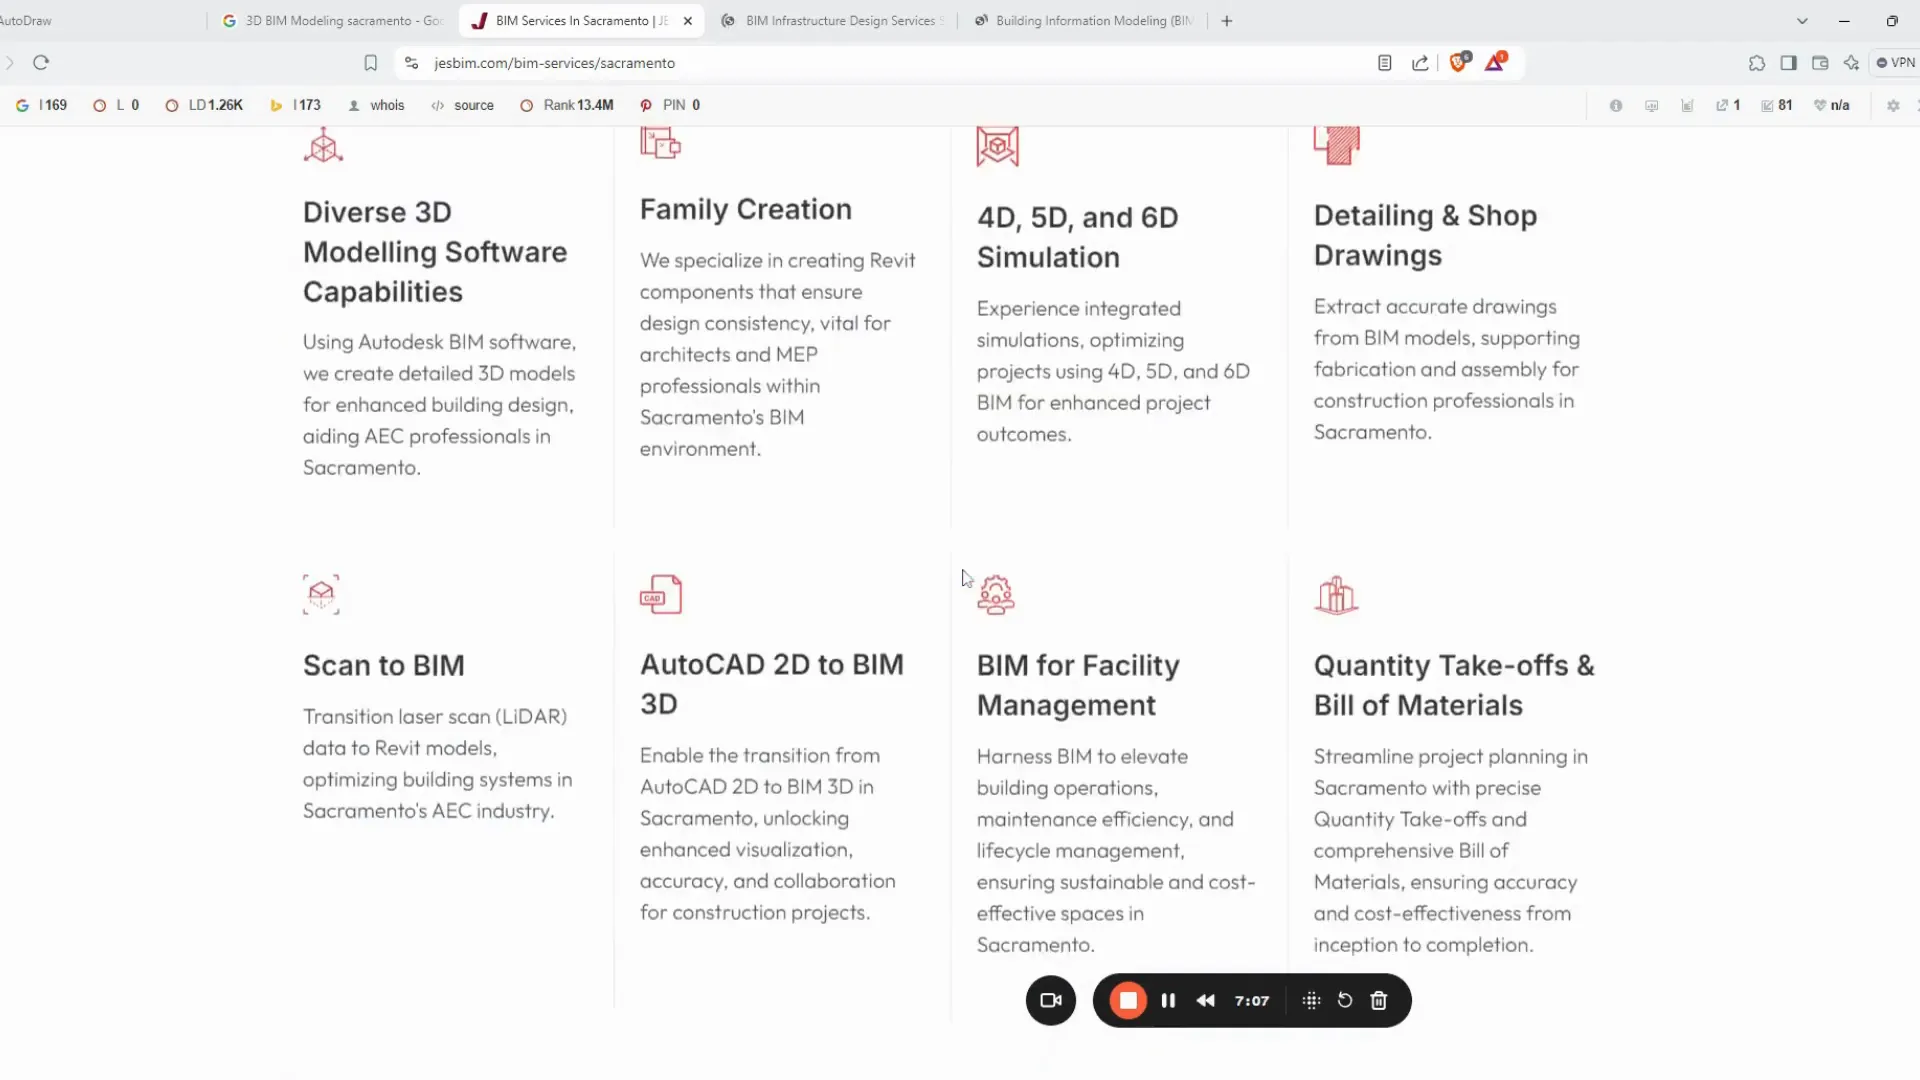Click the jesbim.com address bar URL

click(555, 63)
